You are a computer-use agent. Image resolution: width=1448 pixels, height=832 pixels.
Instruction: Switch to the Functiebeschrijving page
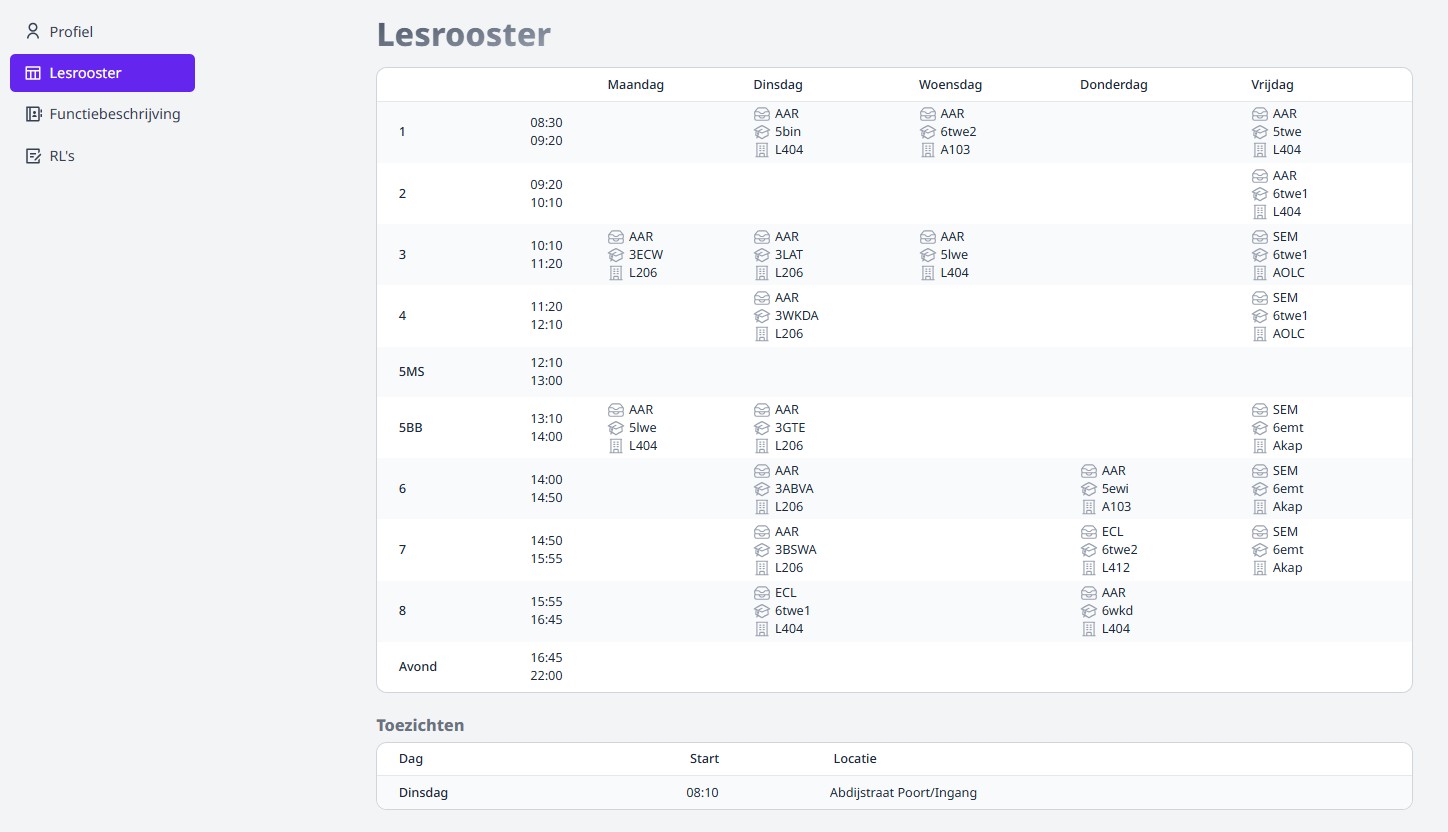coord(115,114)
